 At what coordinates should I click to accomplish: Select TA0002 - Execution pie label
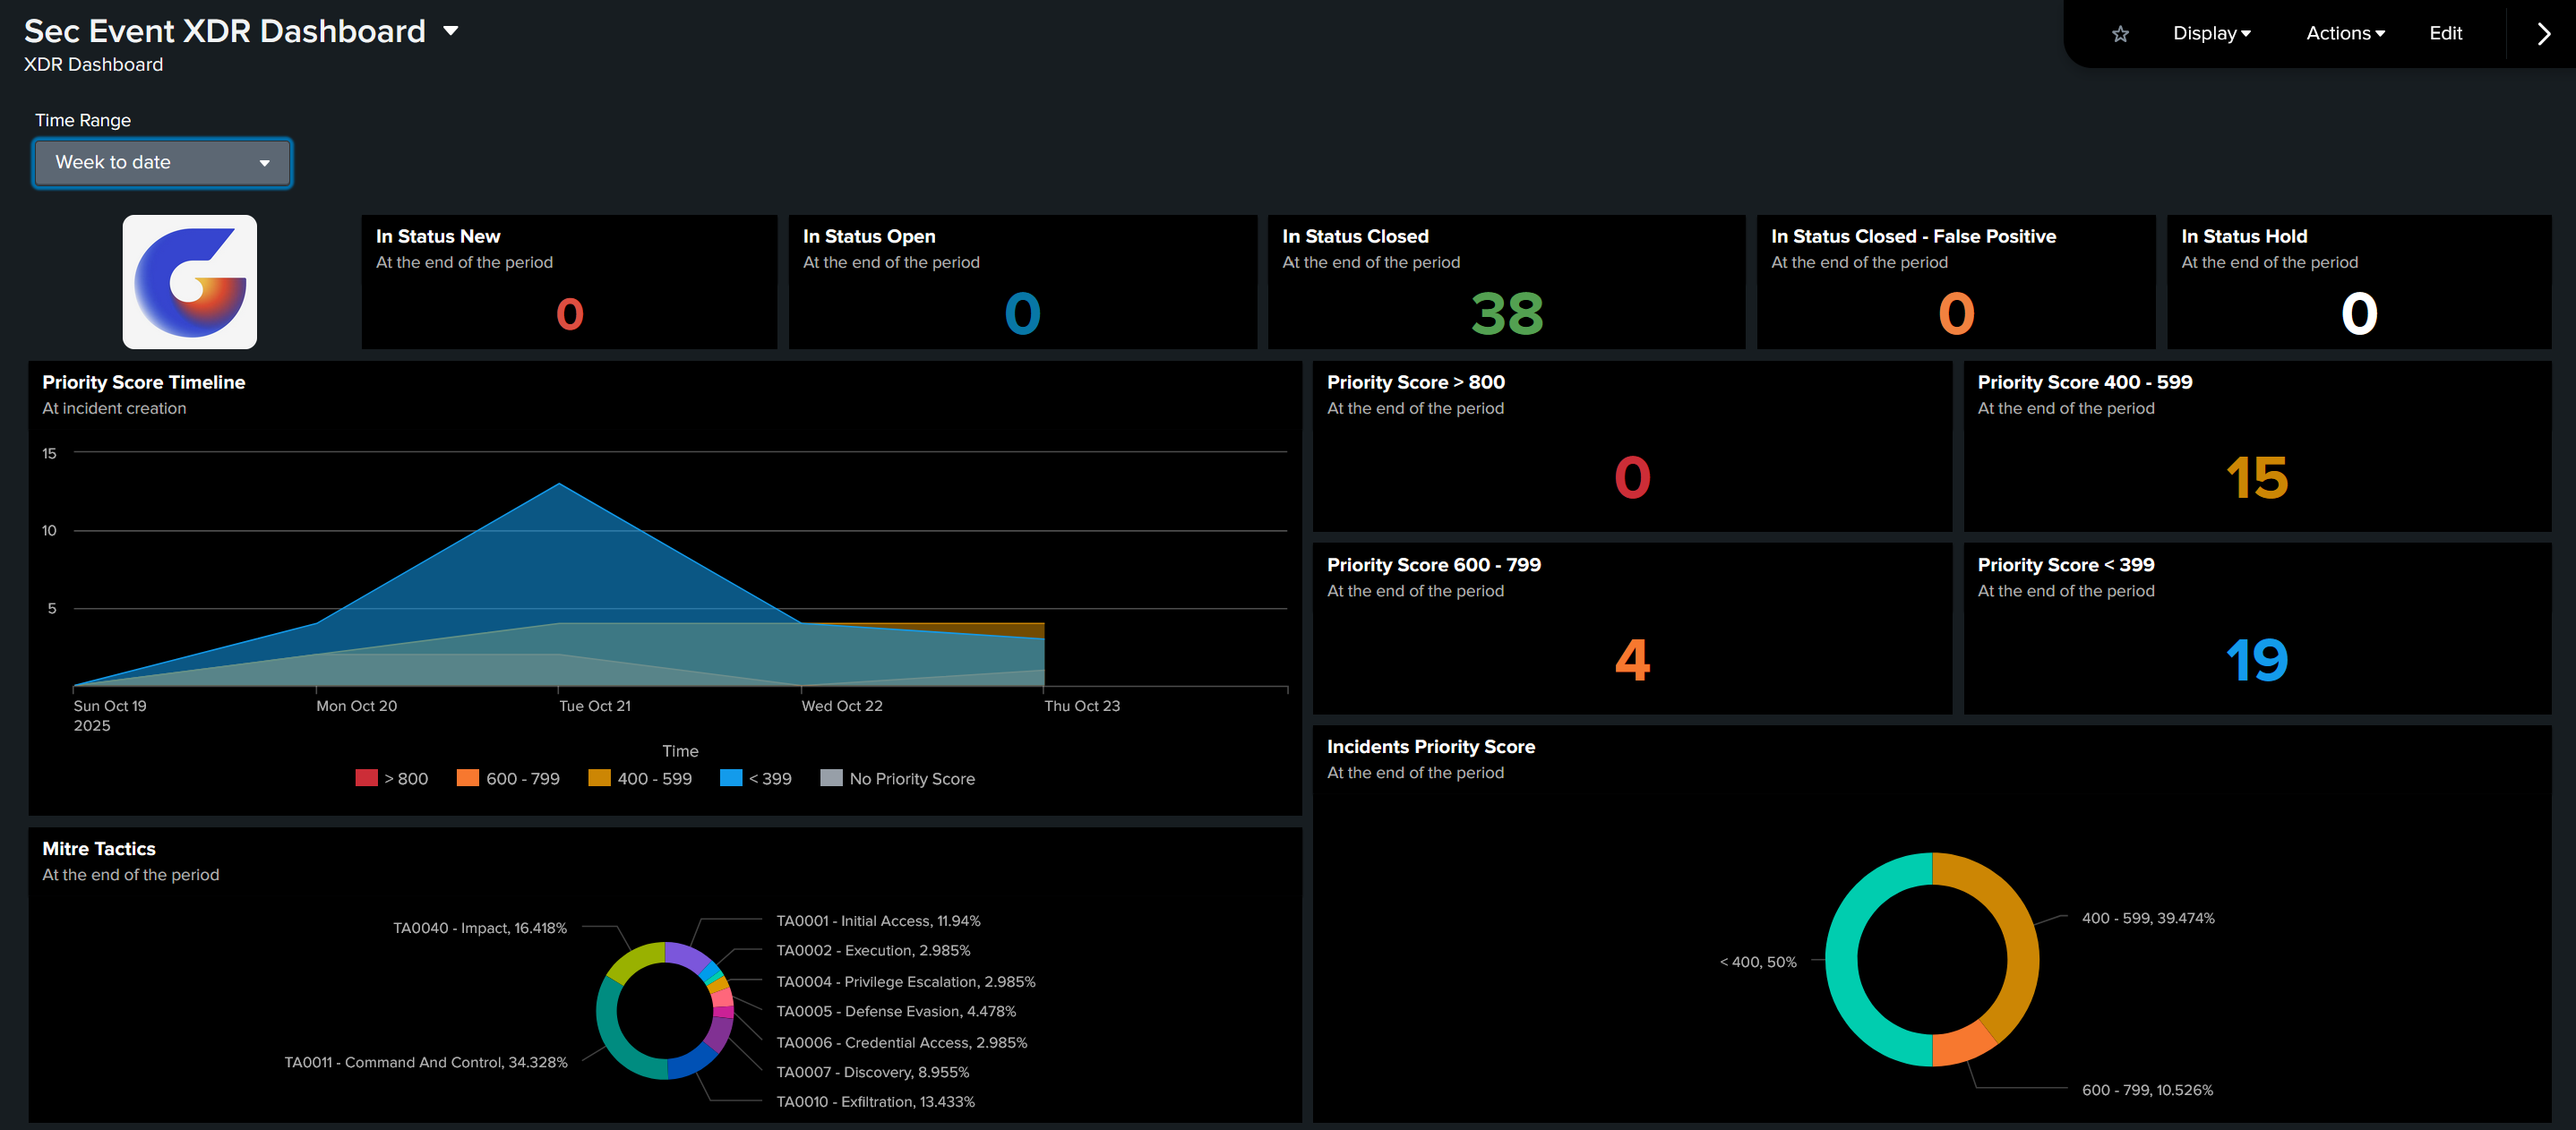click(873, 951)
